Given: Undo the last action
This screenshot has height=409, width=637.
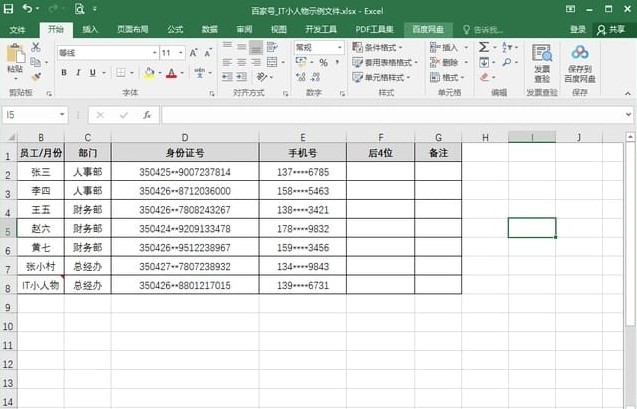Looking at the screenshot, I should (27, 9).
